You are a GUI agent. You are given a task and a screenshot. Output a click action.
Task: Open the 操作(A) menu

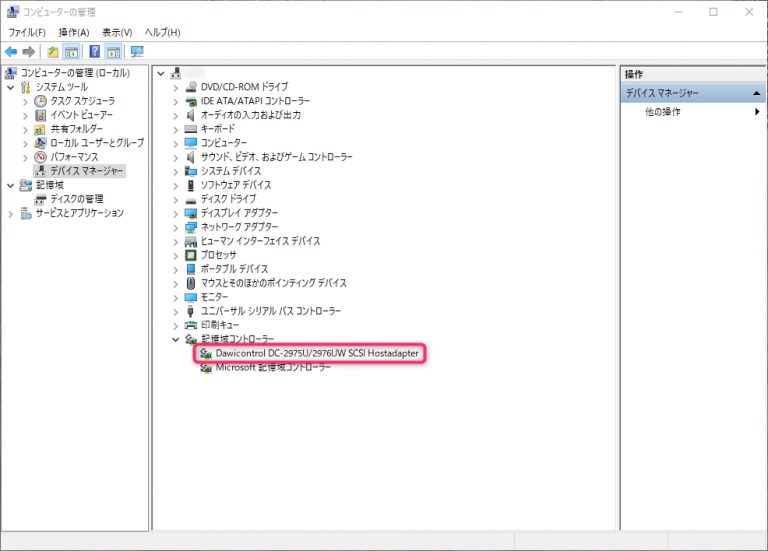pos(74,32)
